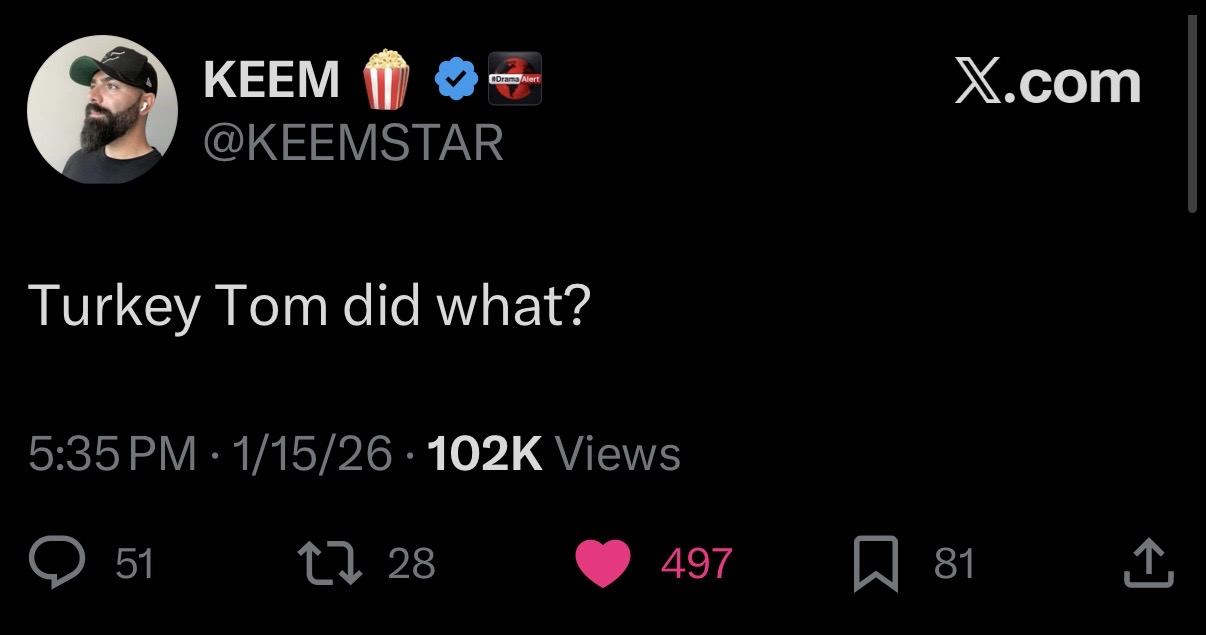This screenshot has width=1206, height=635.
Task: Click the 28 reposts count
Action: point(411,563)
